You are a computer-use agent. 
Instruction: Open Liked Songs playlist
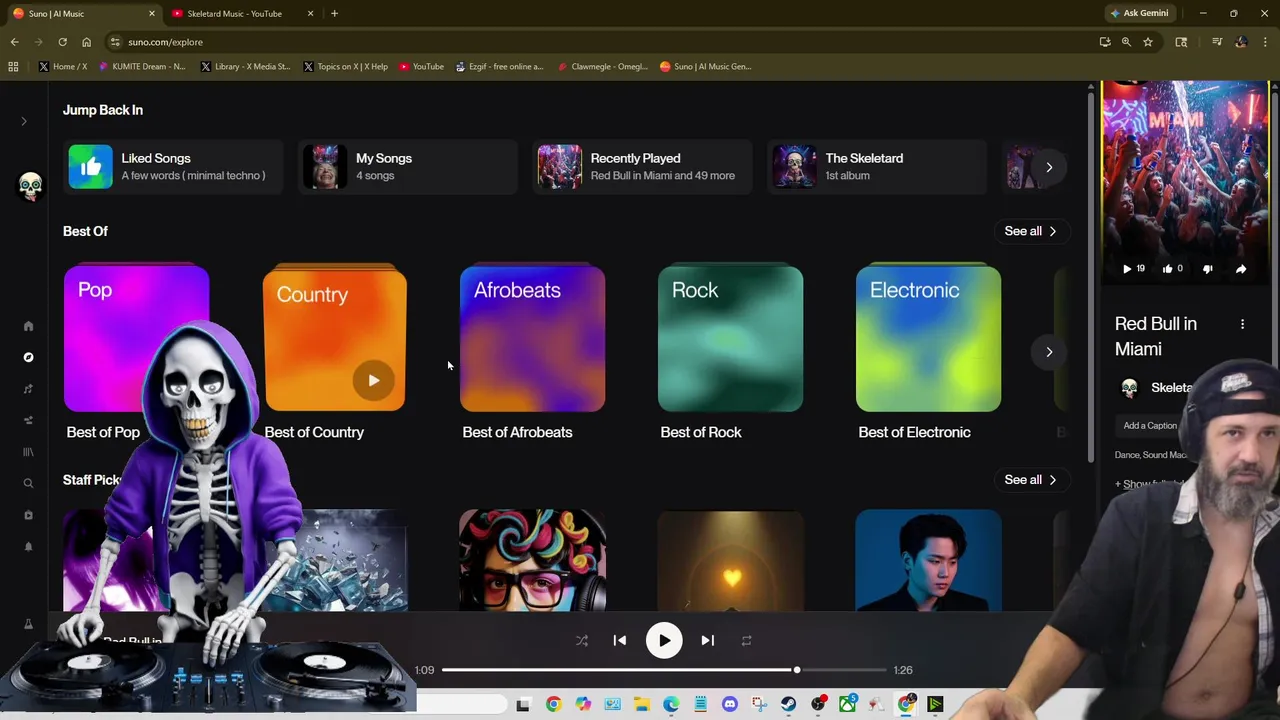(x=173, y=166)
